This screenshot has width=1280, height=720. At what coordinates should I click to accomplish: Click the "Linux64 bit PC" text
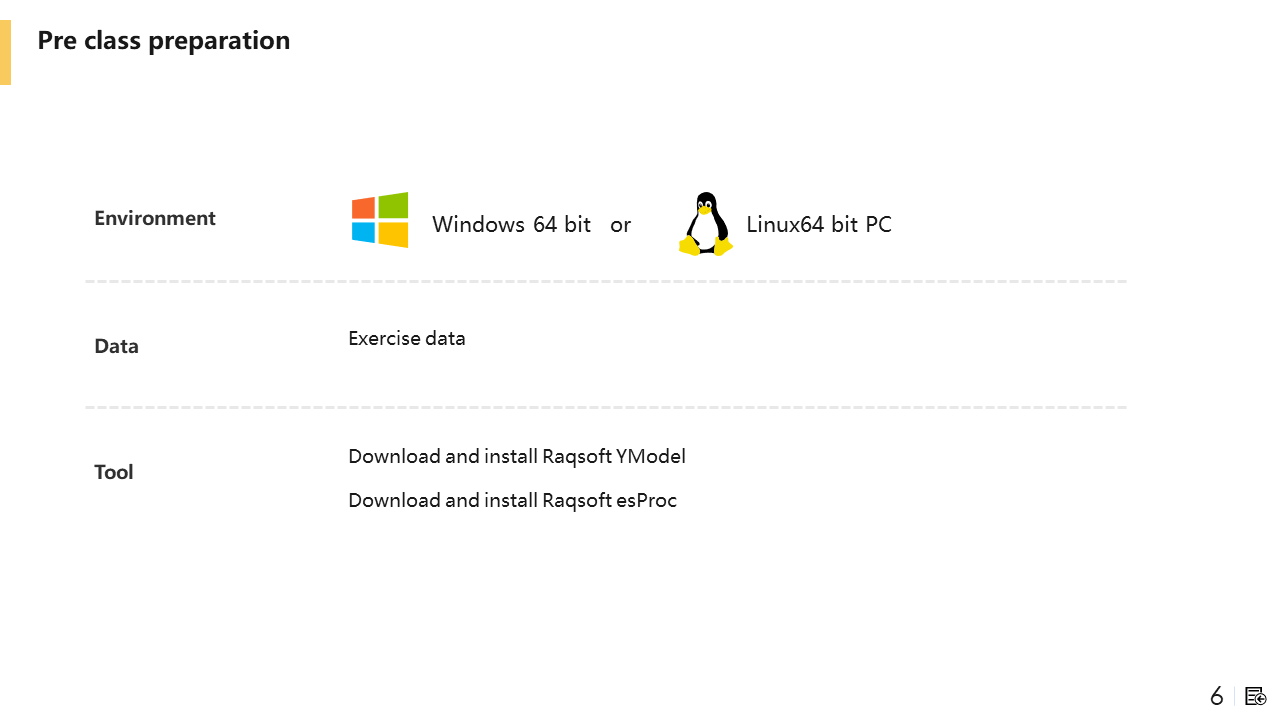point(819,224)
